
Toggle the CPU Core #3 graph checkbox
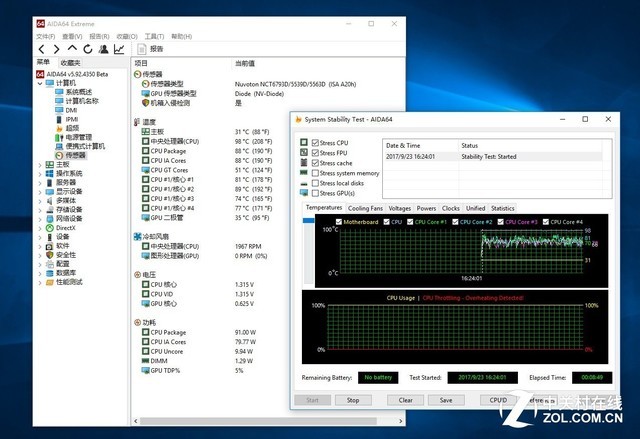click(501, 221)
